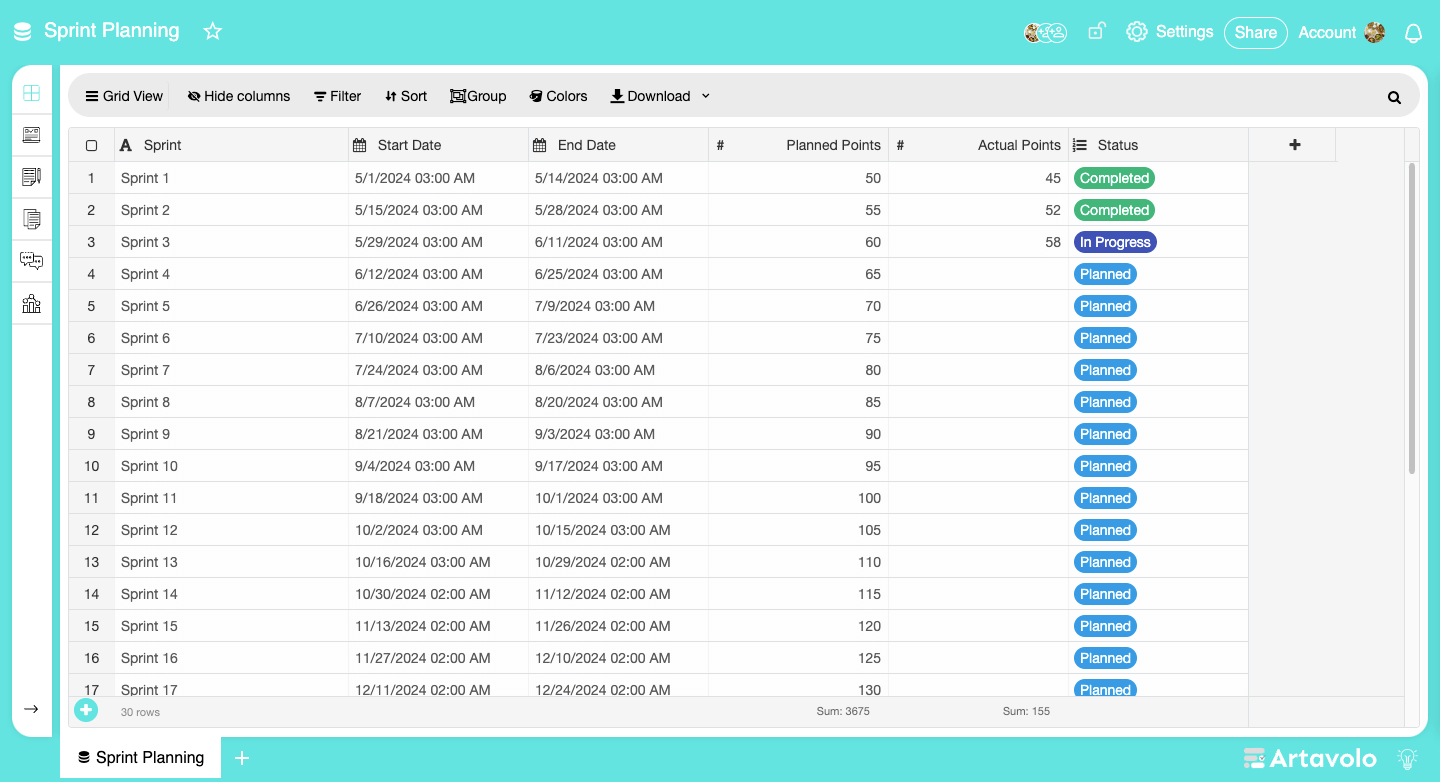Click the Completed status tag for Sprint 1
This screenshot has height=782, width=1440.
tap(1114, 178)
